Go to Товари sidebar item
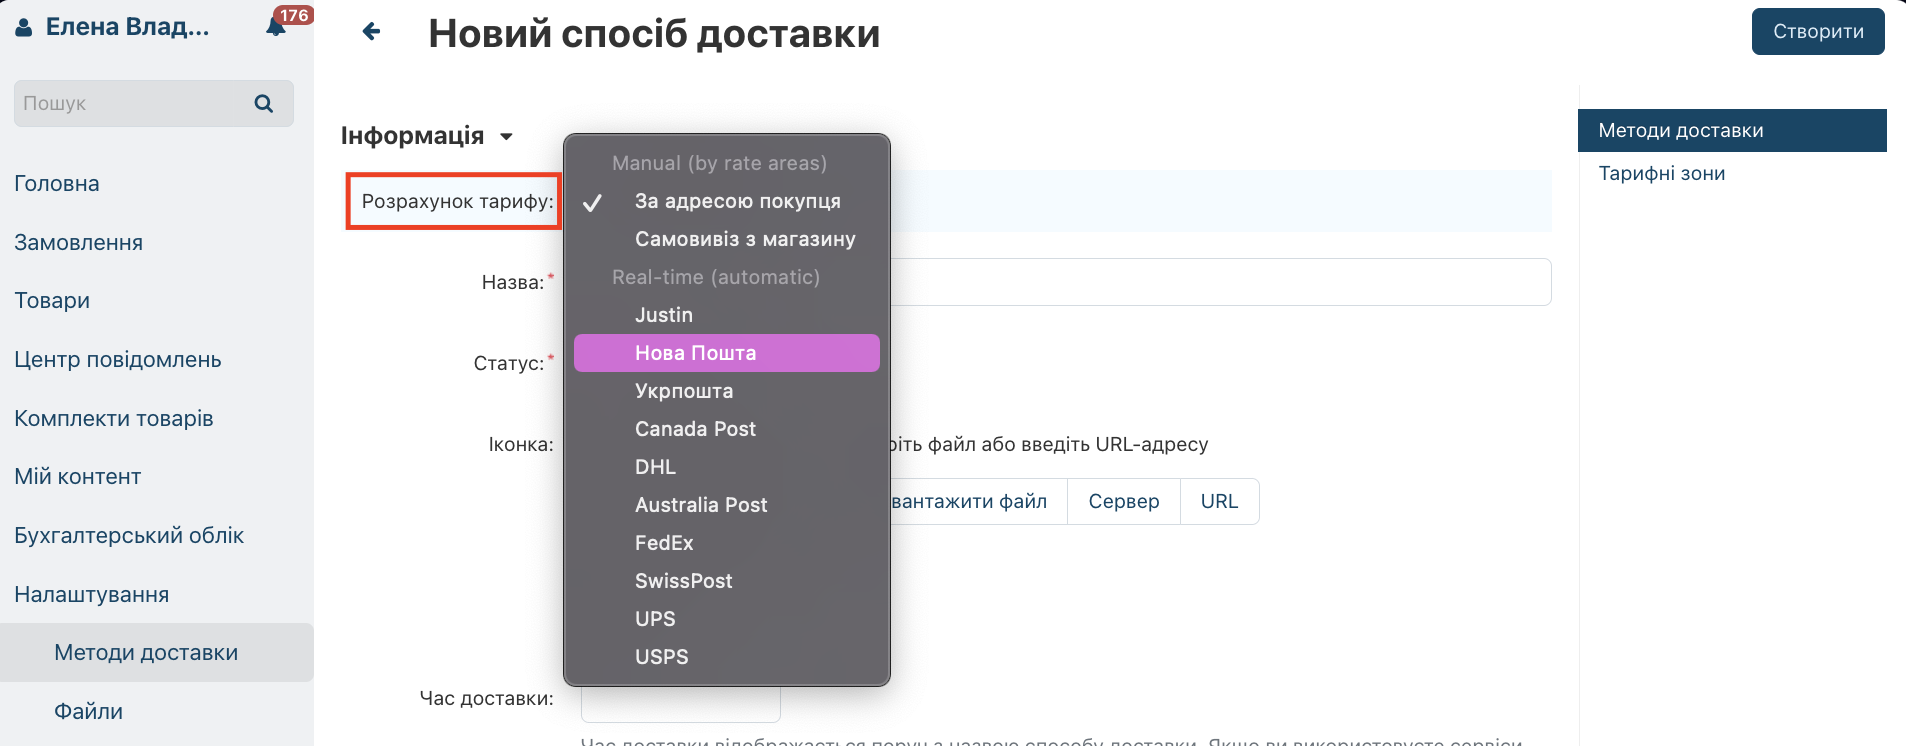1906x746 pixels. pos(52,301)
